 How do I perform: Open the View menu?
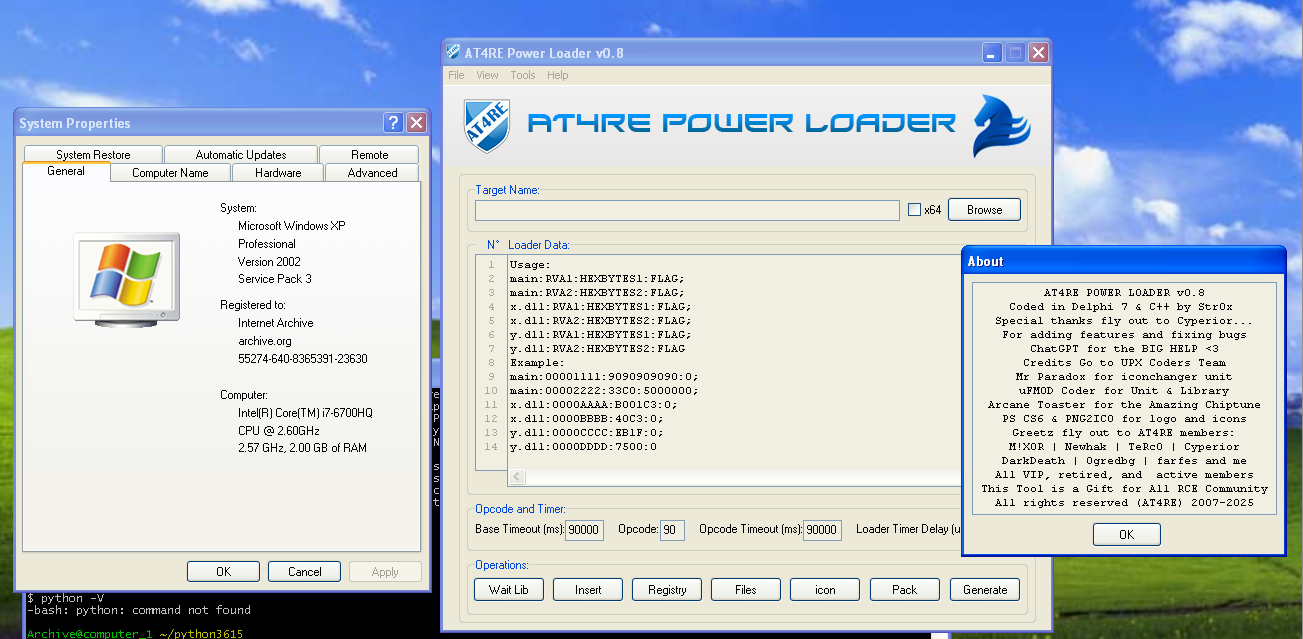[x=487, y=75]
